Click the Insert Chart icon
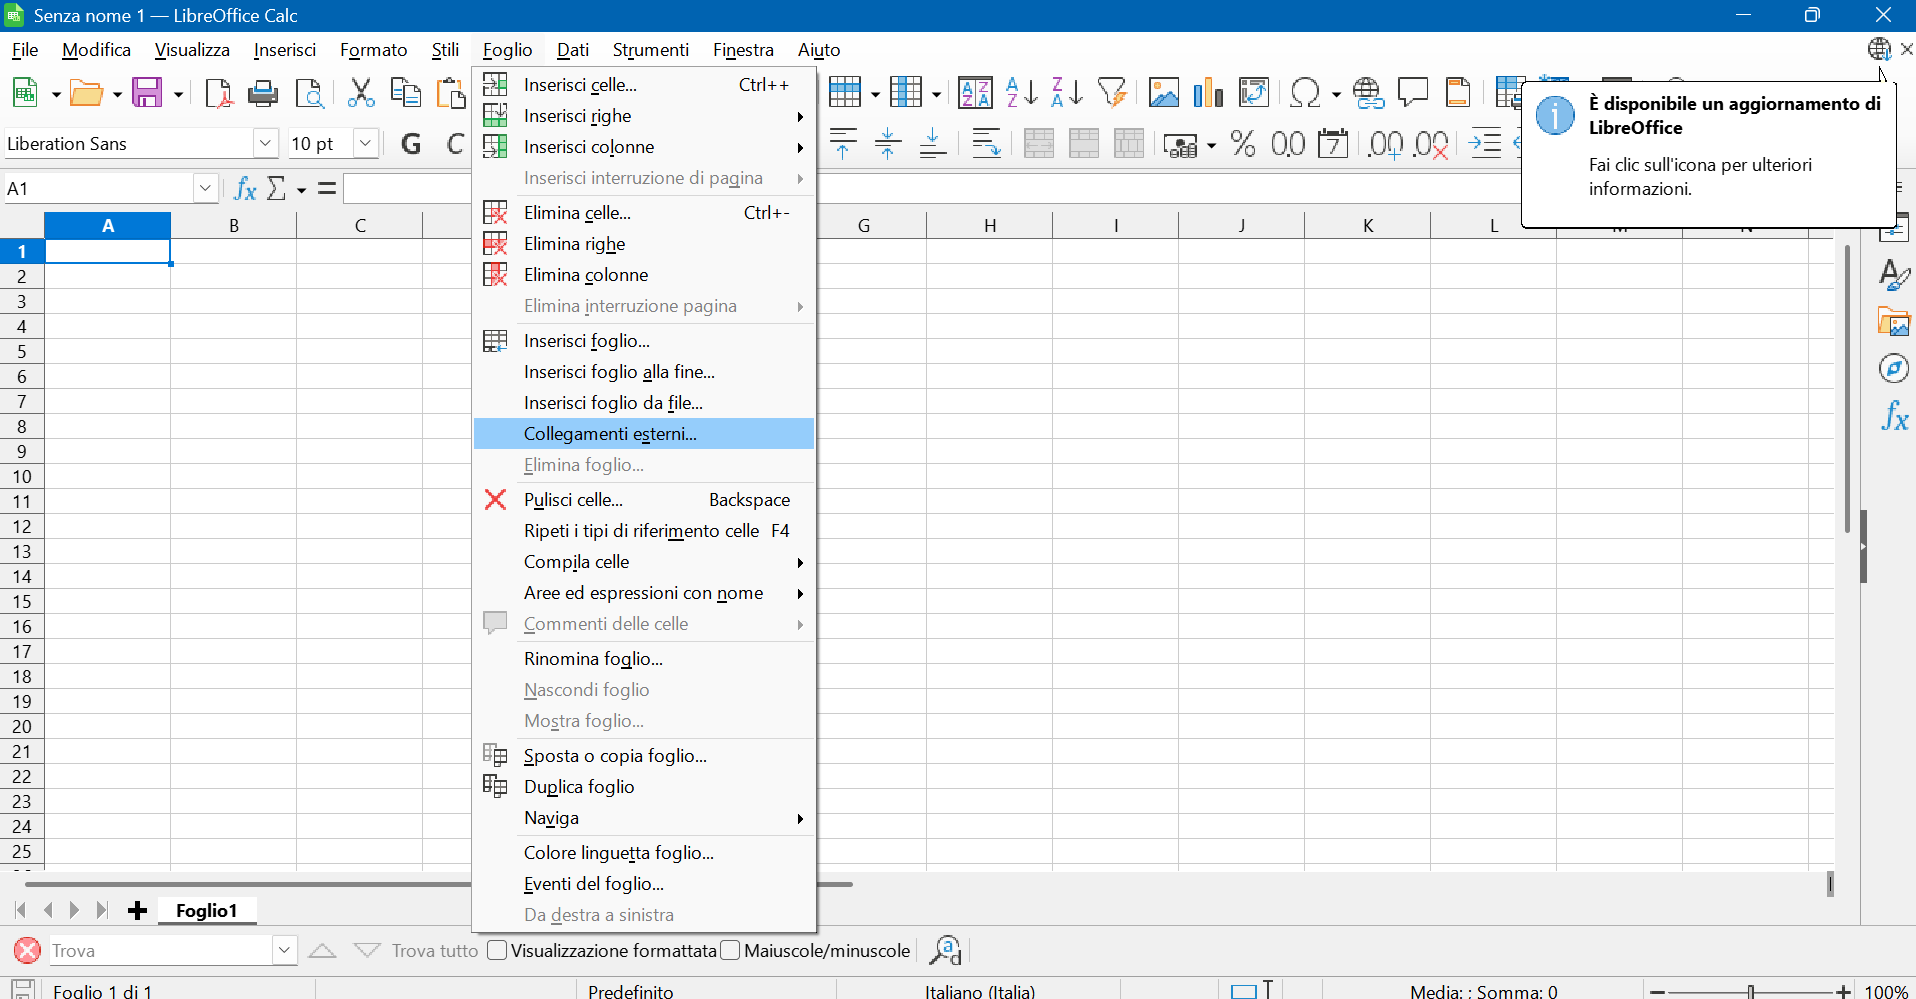Image resolution: width=1916 pixels, height=999 pixels. pyautogui.click(x=1208, y=93)
